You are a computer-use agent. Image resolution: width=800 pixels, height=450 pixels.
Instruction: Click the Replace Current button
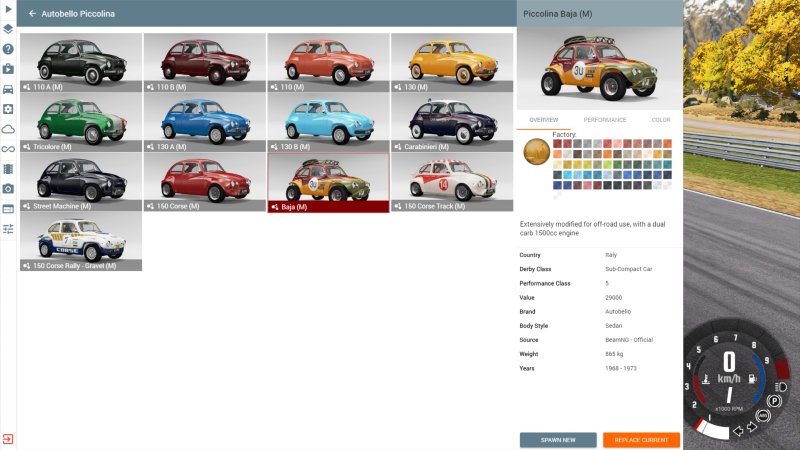pos(641,440)
